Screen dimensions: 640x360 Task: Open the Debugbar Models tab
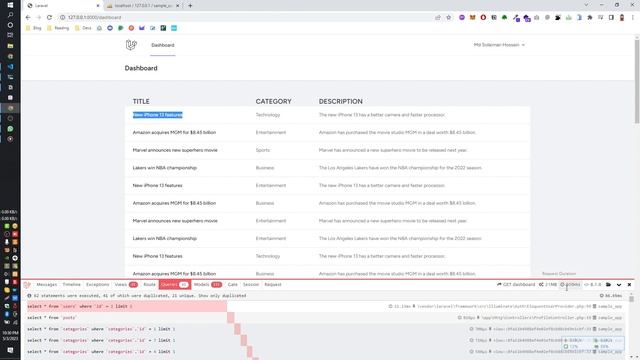[x=208, y=284]
